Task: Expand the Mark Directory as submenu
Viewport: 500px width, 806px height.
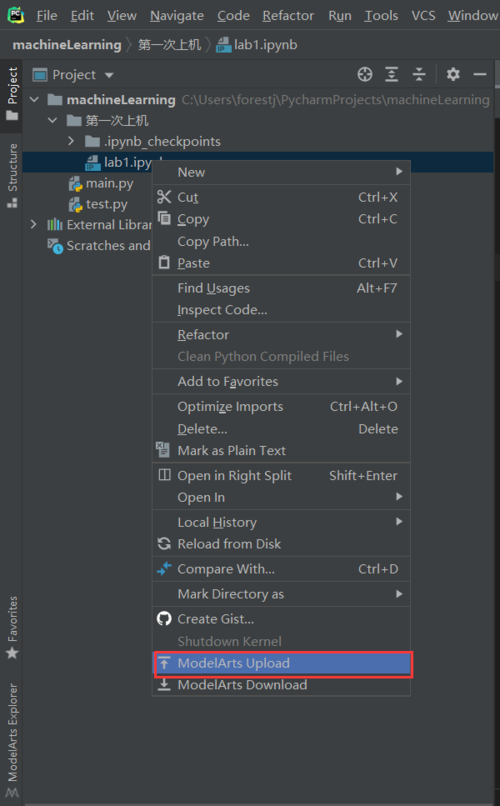Action: 399,594
